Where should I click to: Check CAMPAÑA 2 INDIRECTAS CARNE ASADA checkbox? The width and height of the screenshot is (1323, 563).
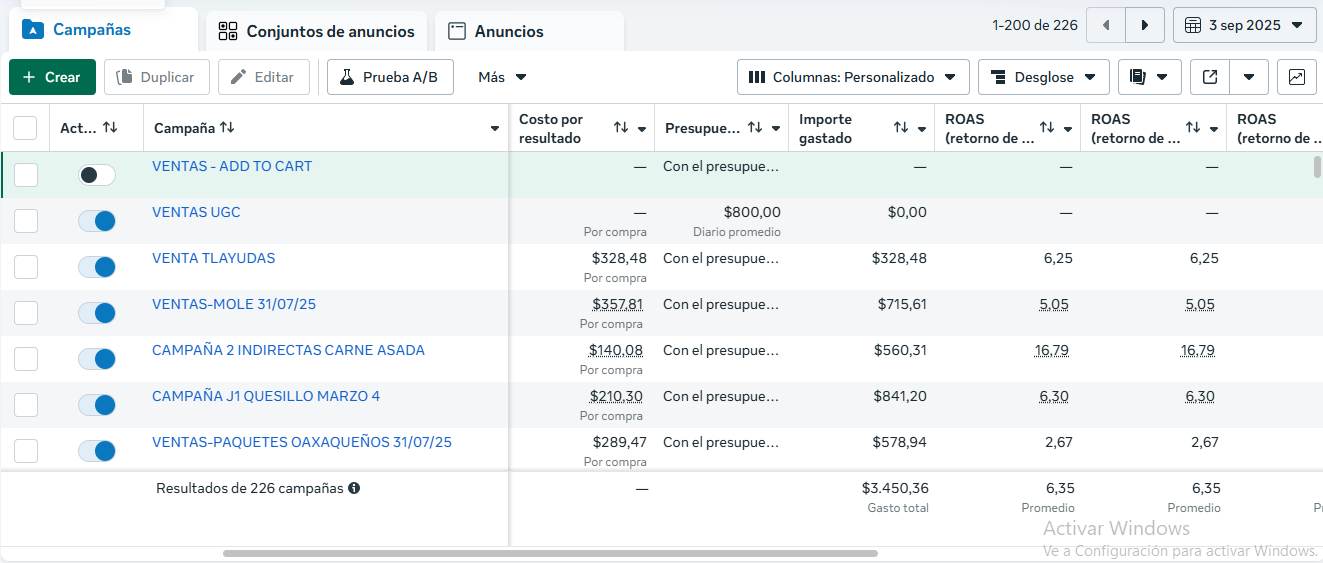click(25, 359)
